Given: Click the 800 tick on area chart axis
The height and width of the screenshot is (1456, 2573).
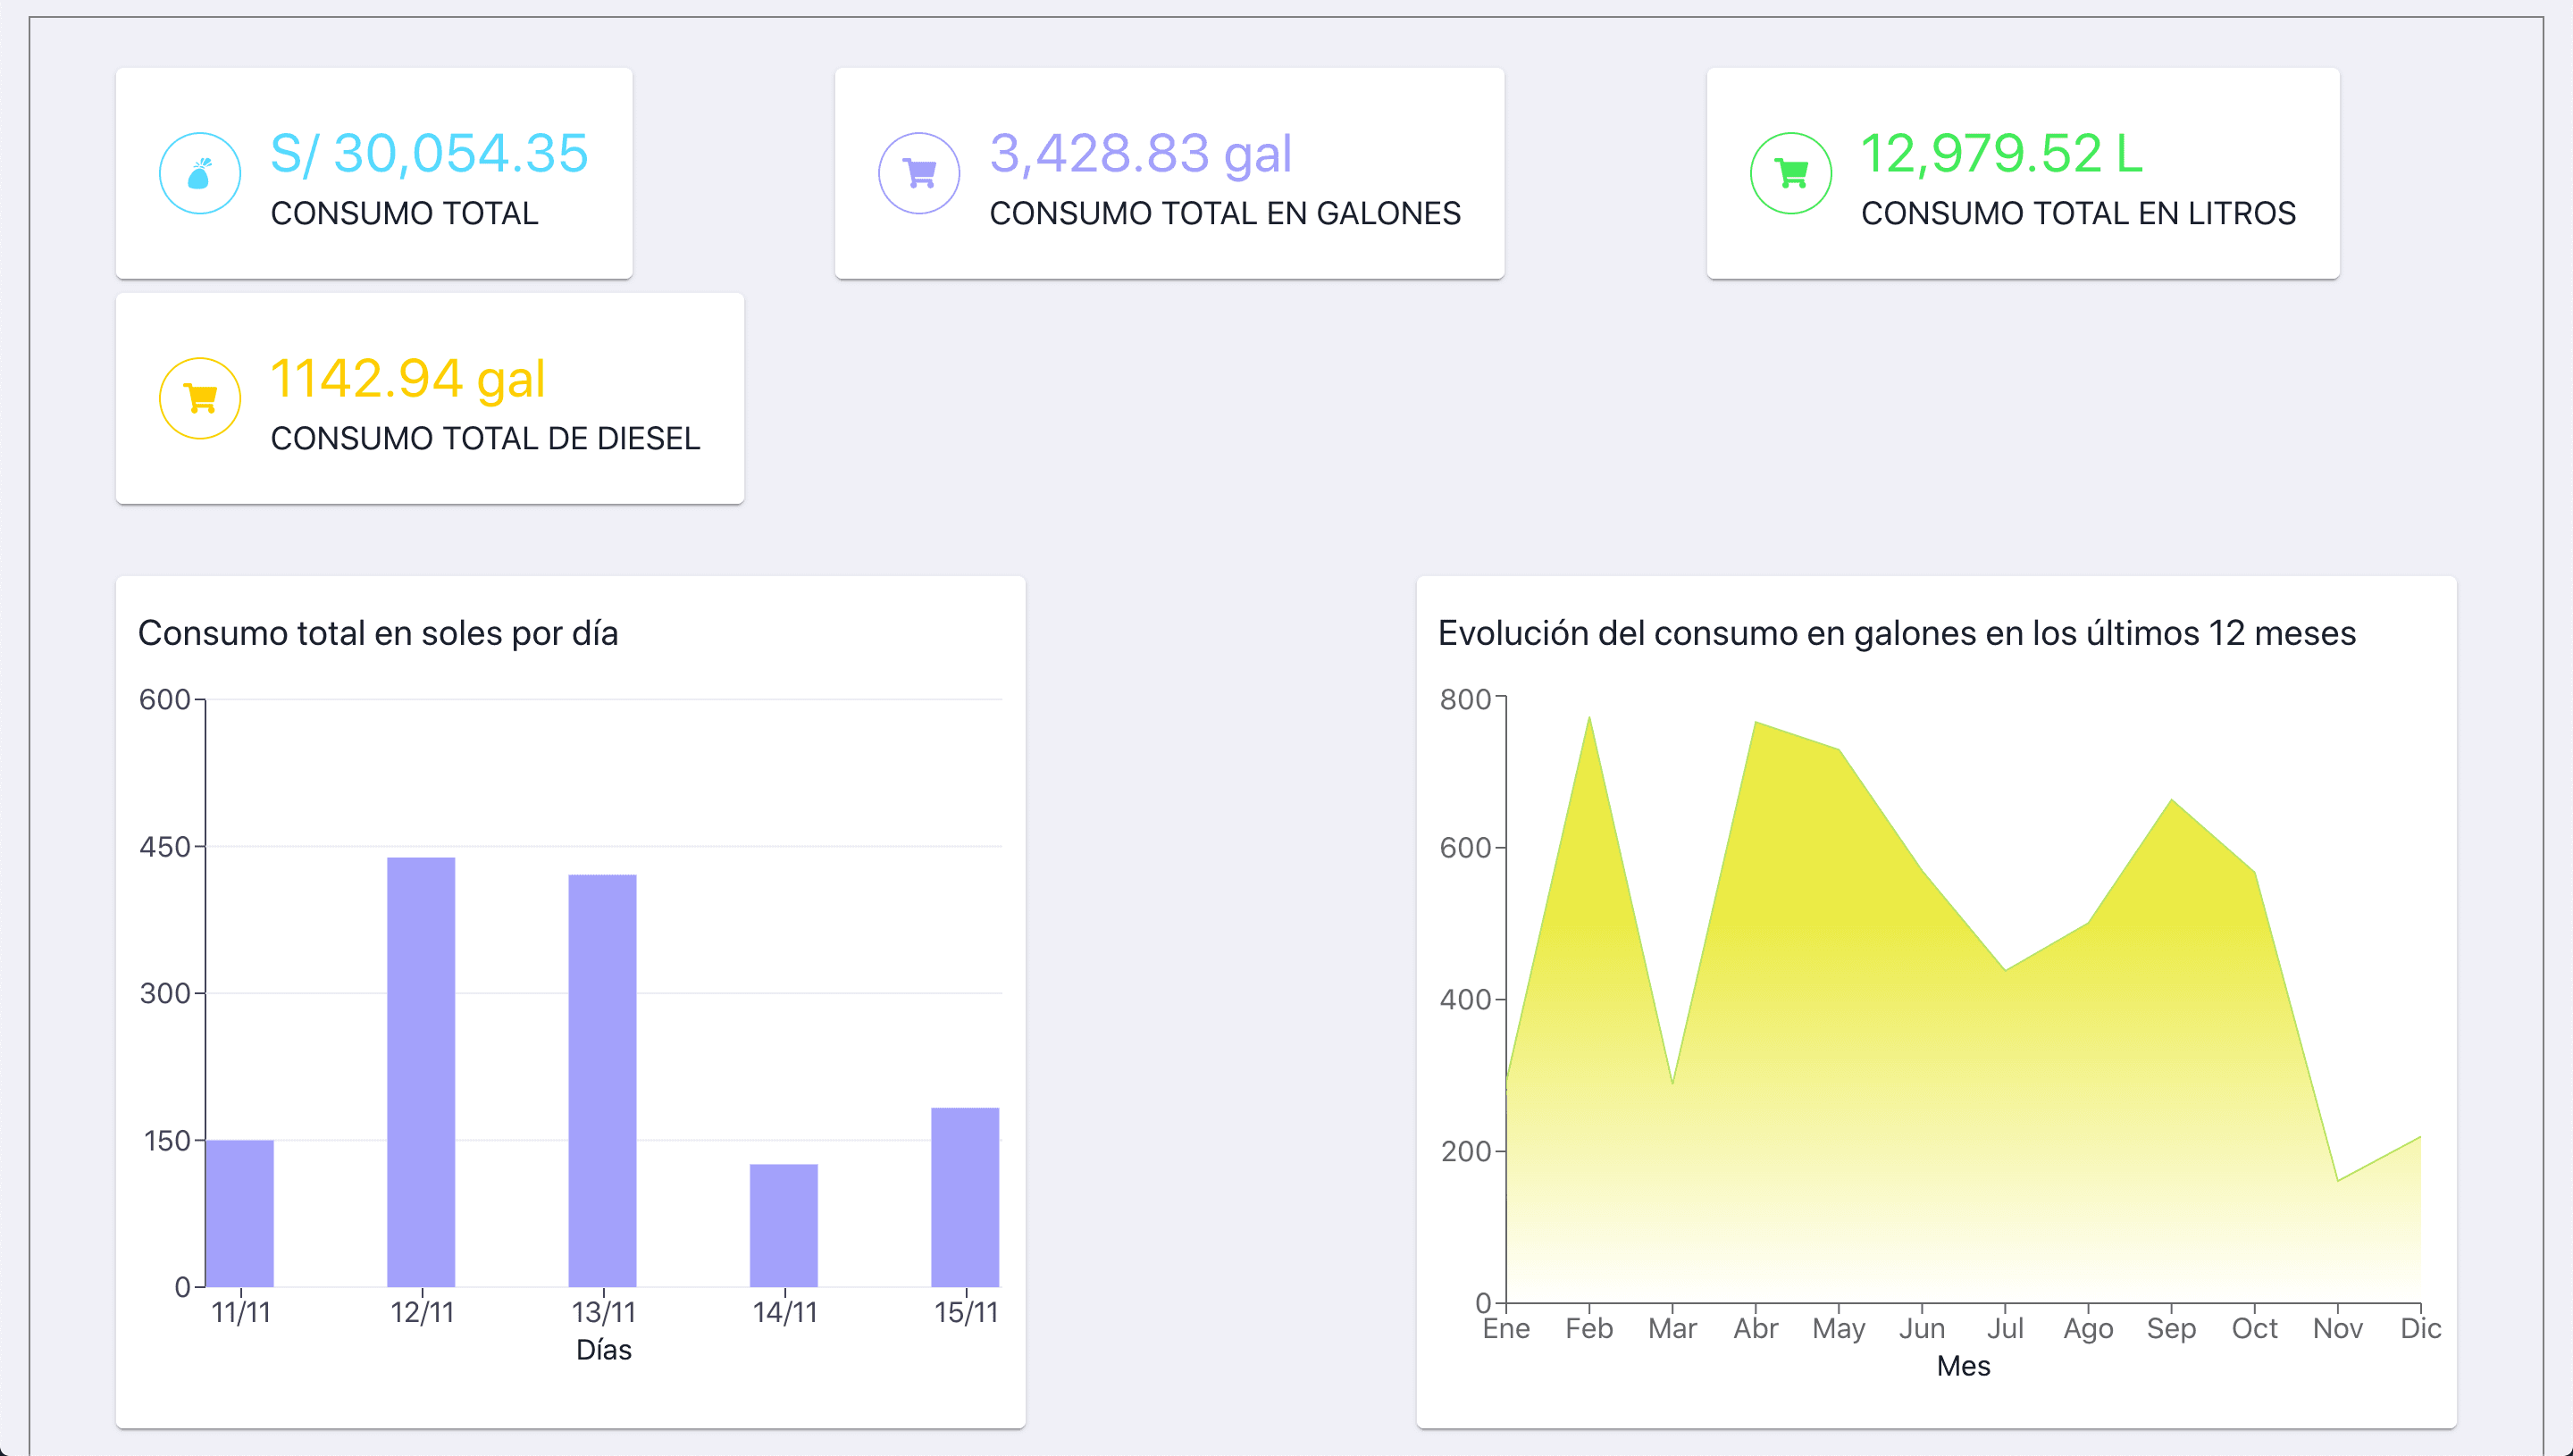Looking at the screenshot, I should (1466, 699).
